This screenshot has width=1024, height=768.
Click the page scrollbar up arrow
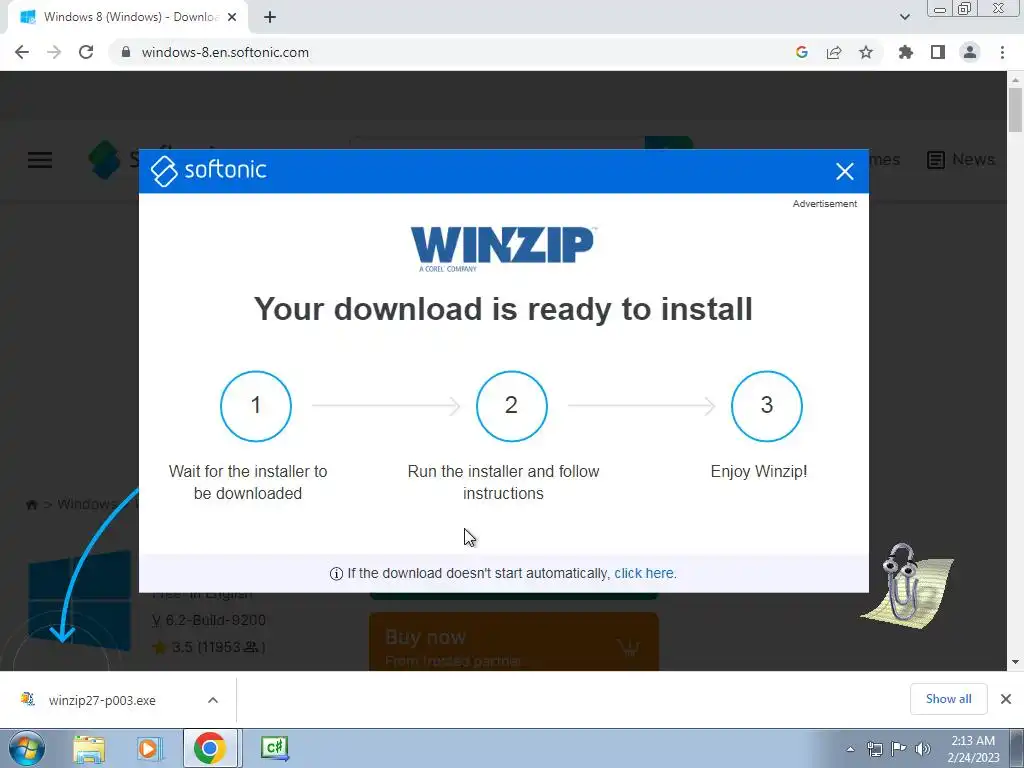coord(1015,80)
